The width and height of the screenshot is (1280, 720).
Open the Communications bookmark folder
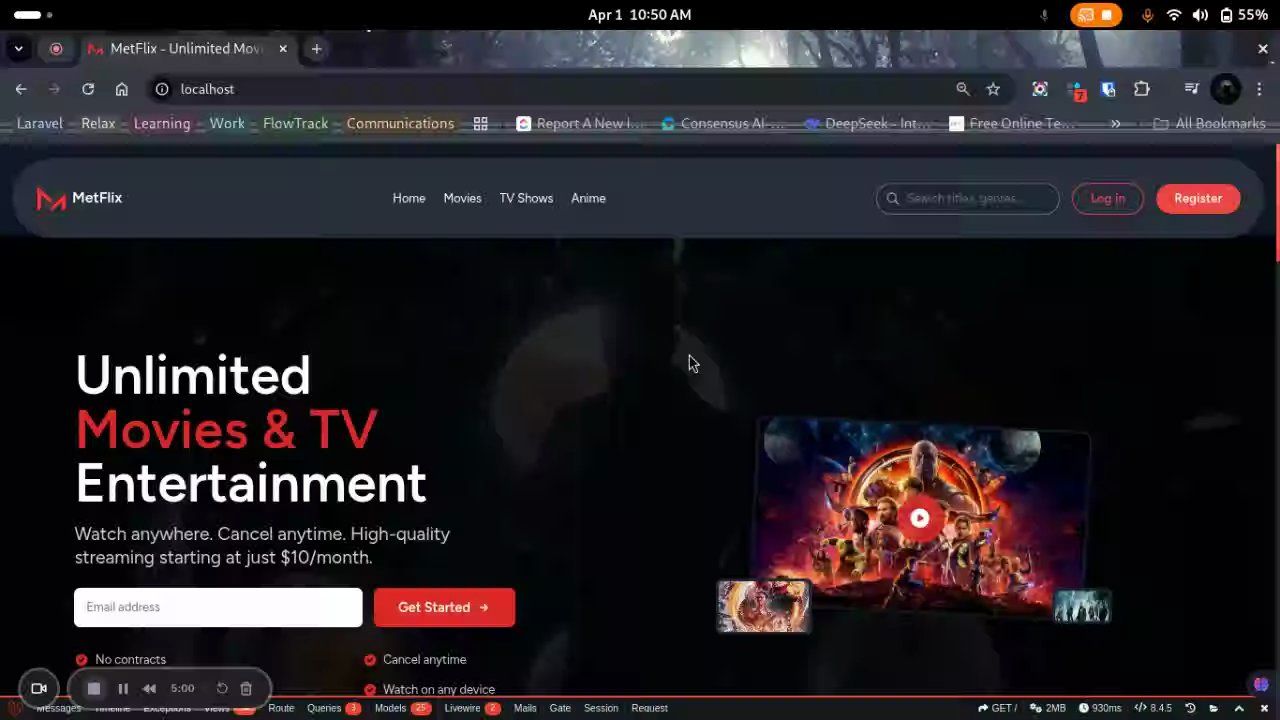[400, 123]
